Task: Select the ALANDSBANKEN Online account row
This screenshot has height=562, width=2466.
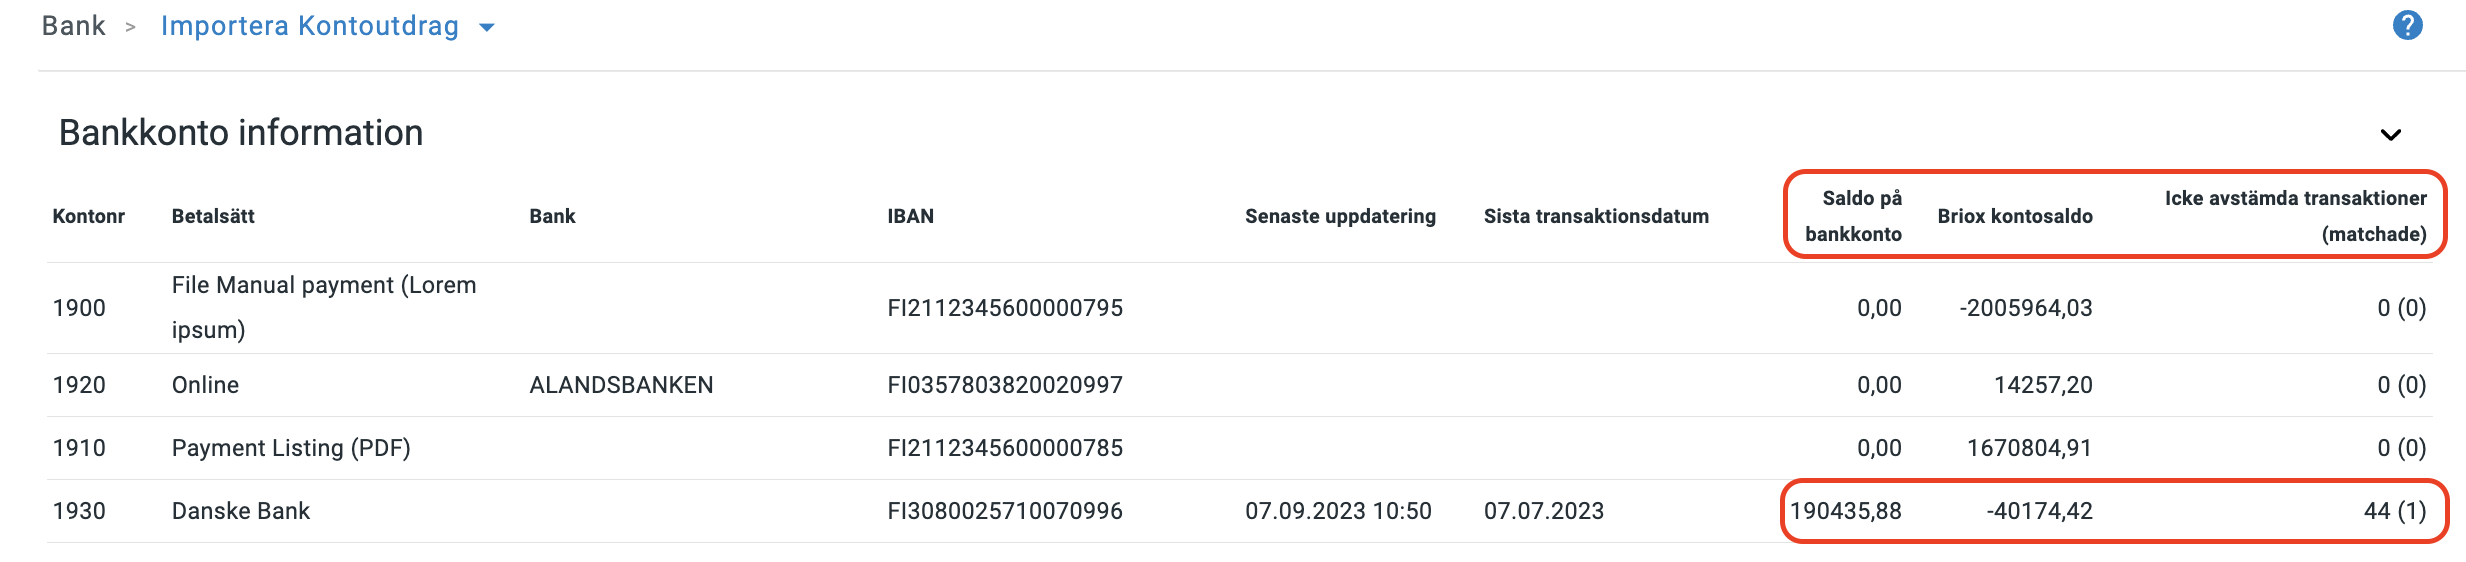Action: pos(620,385)
